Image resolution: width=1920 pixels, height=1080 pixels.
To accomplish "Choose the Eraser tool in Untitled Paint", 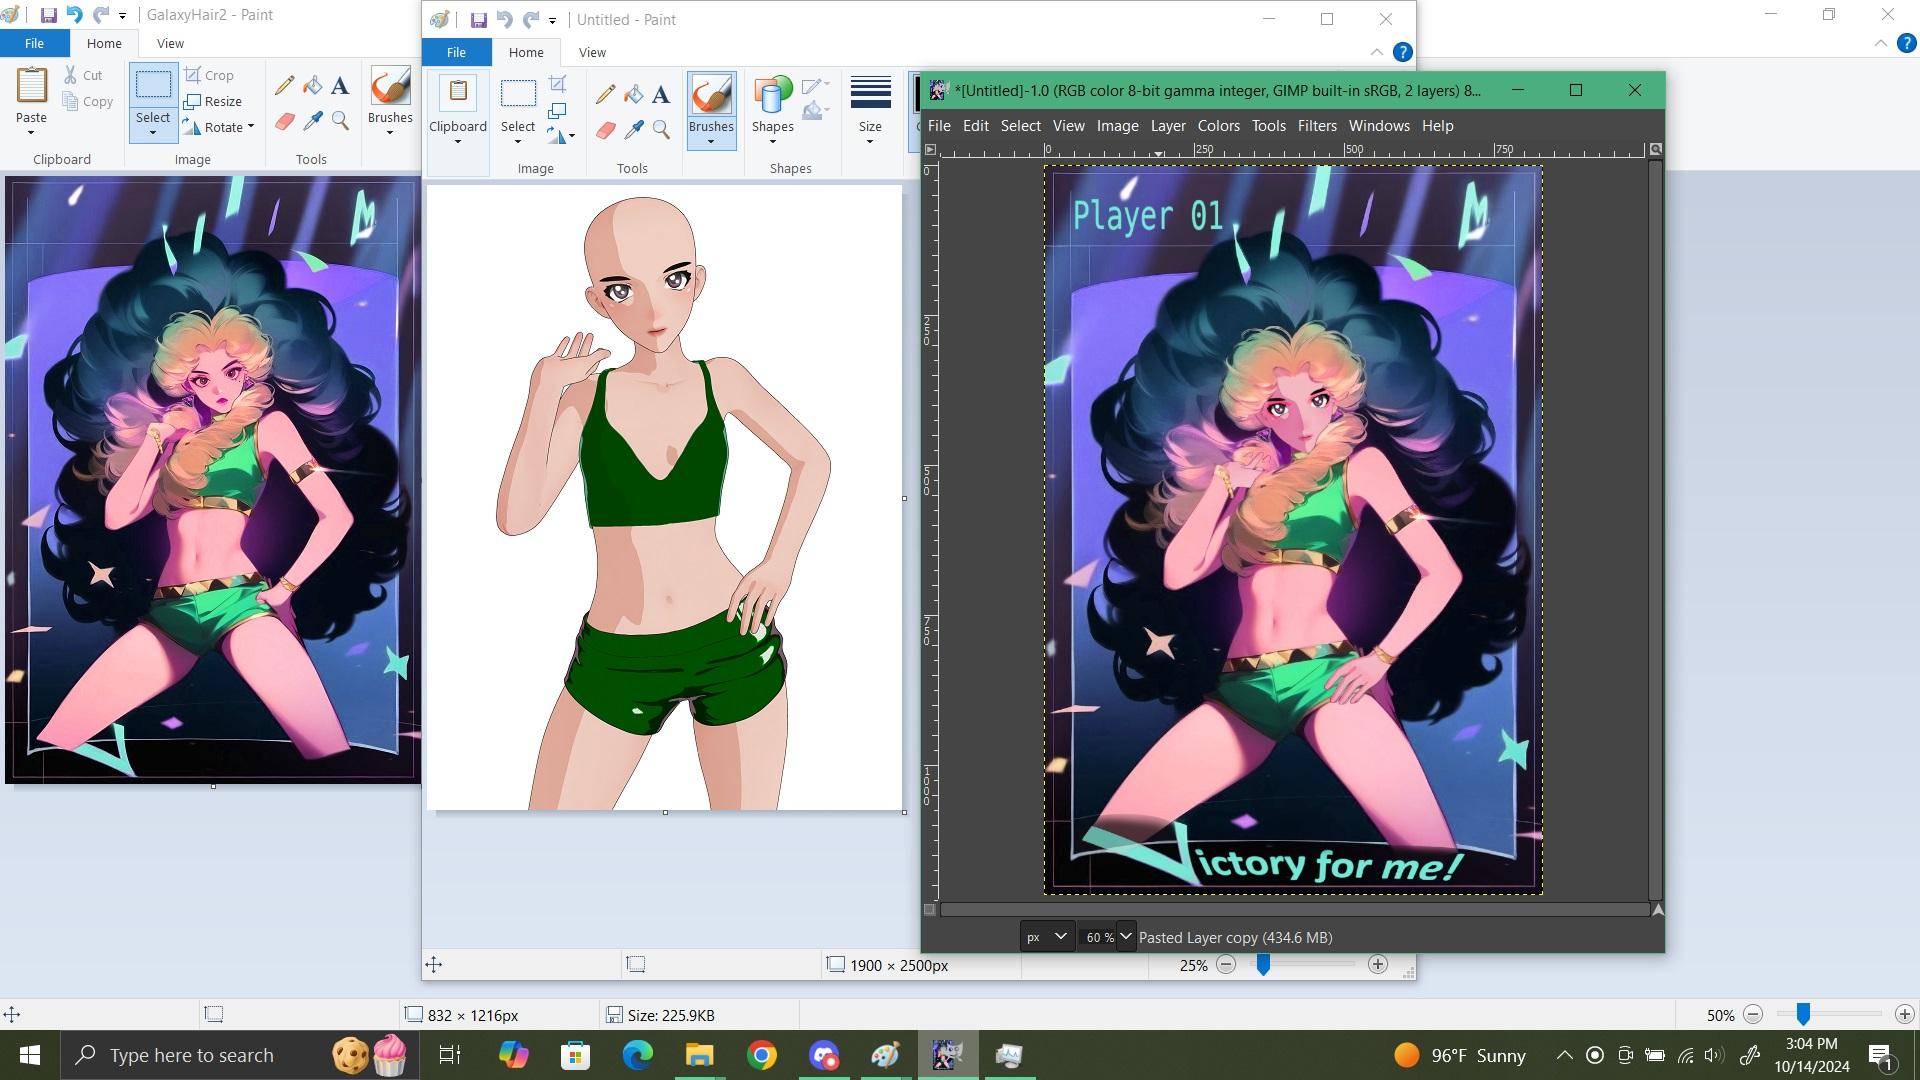I will point(605,130).
